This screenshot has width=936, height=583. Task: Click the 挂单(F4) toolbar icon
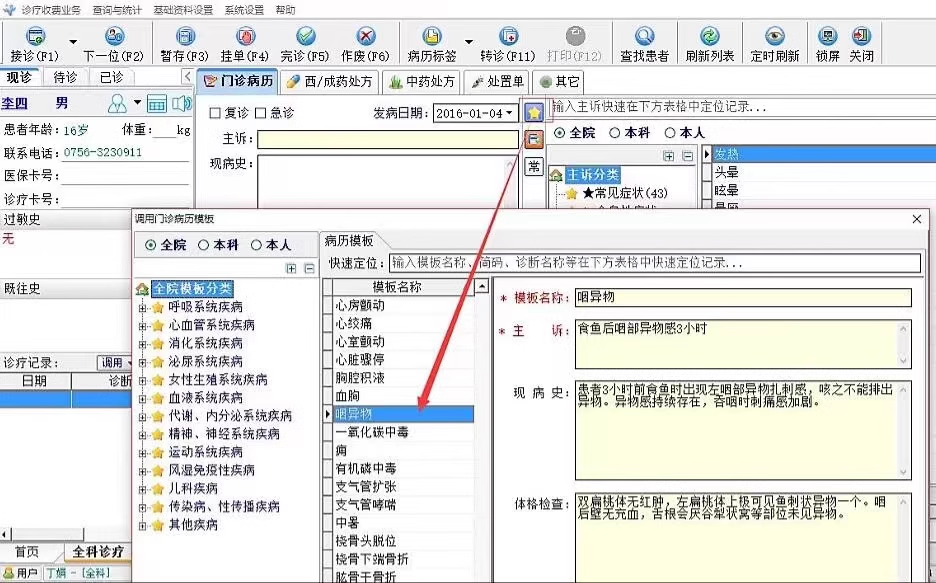pyautogui.click(x=245, y=36)
